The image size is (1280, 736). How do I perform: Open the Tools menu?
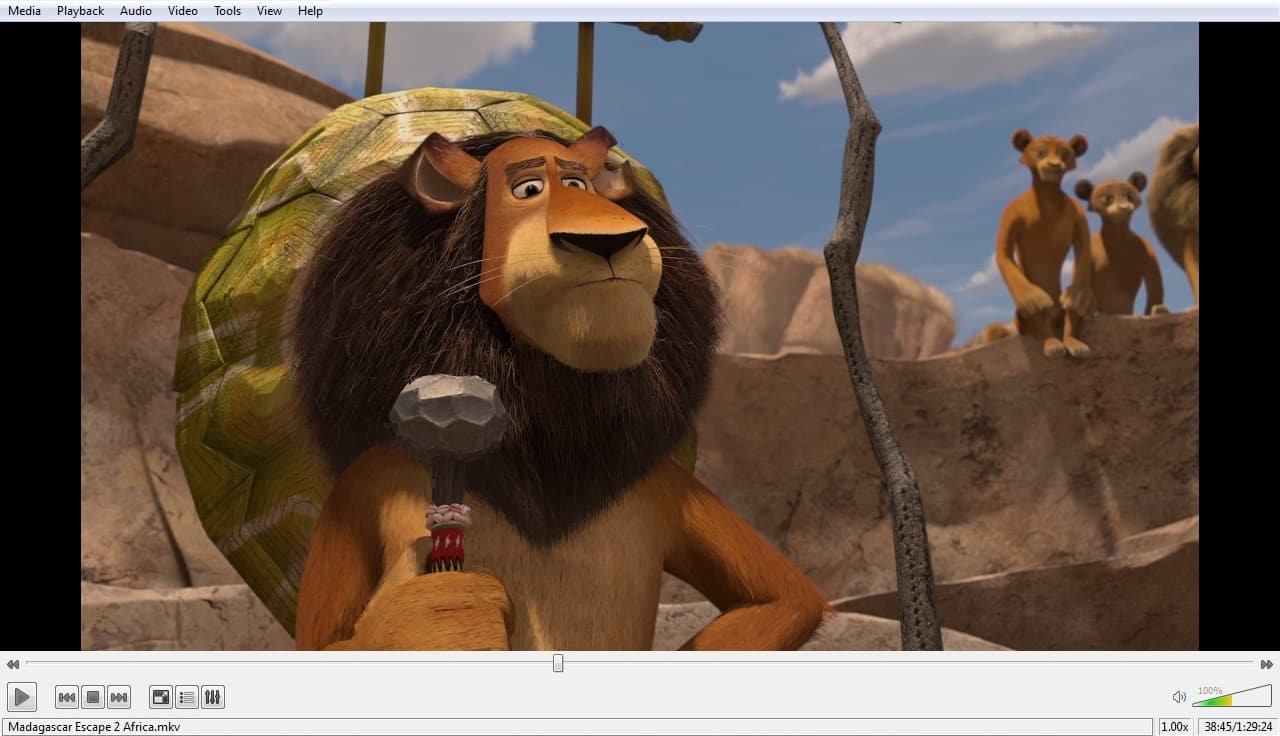(x=228, y=10)
